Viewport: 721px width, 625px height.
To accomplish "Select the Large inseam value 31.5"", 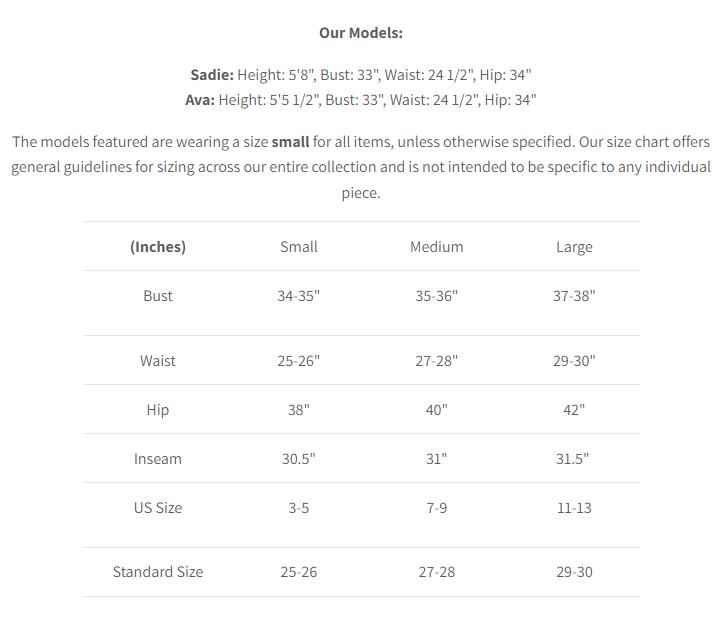I will coord(574,459).
